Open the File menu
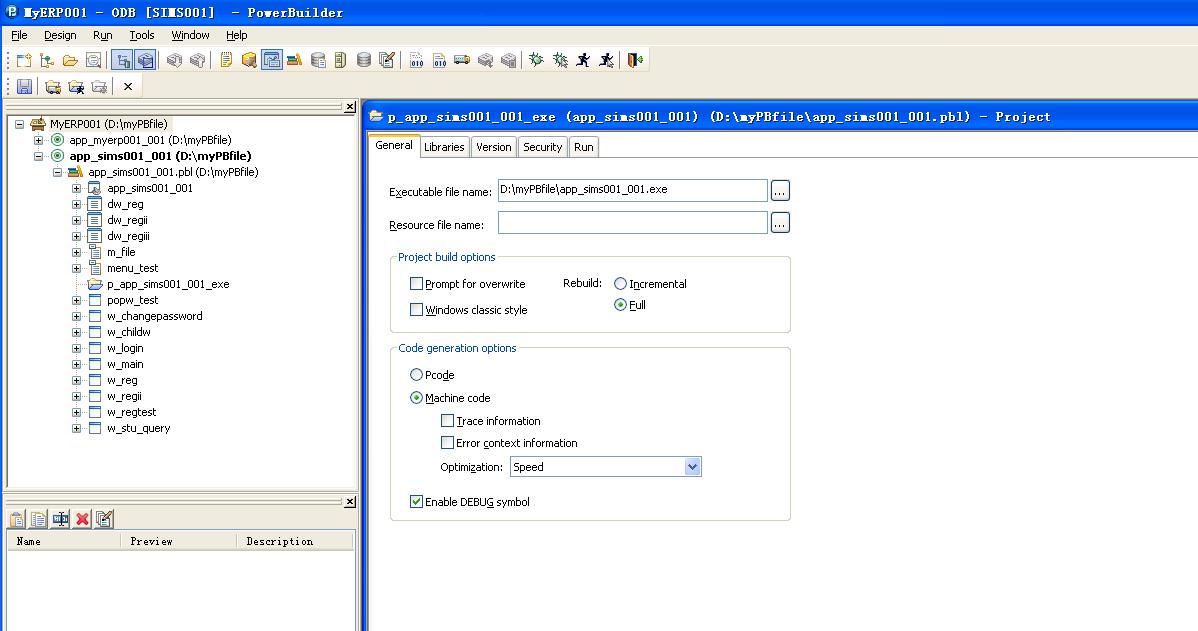 (19, 35)
